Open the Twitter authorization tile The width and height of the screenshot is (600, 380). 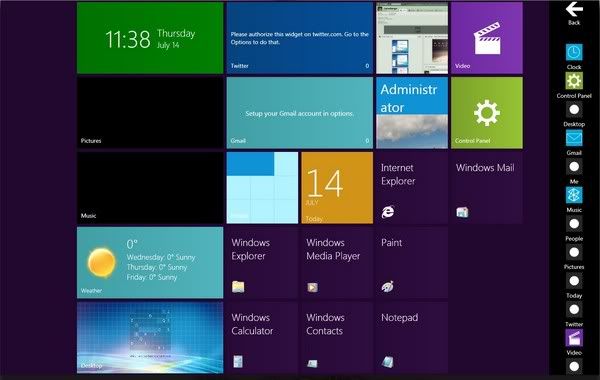point(300,38)
